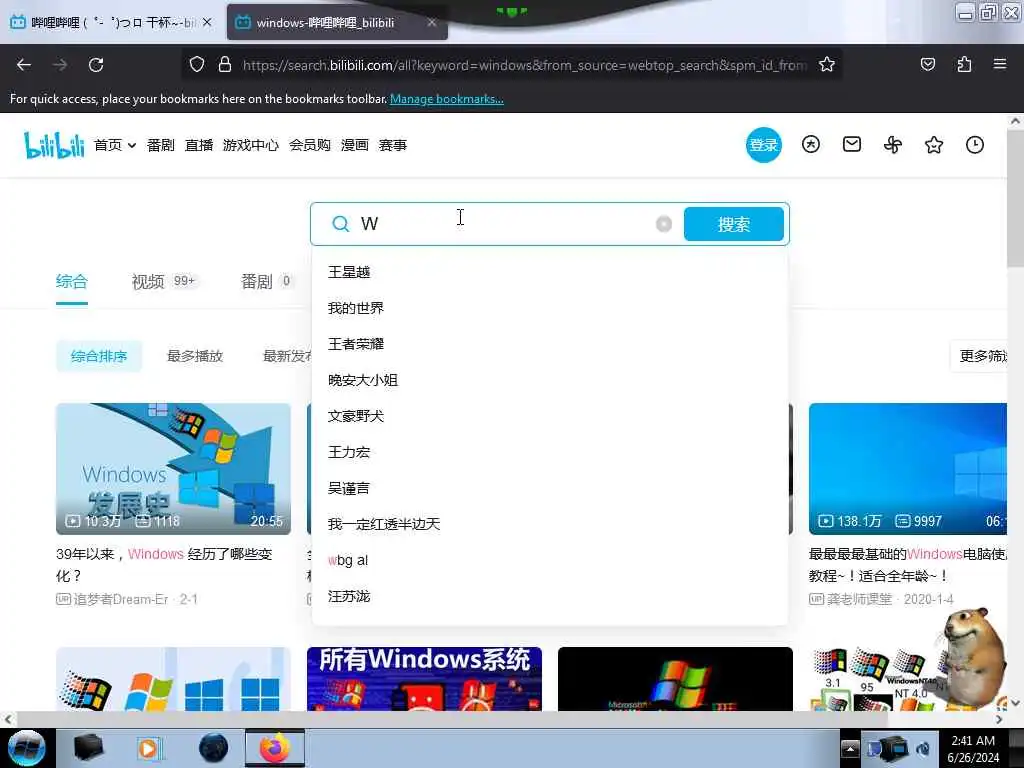Close the windows-哔哩哔哩_bilibili tab
Viewport: 1024px width, 768px height.
click(432, 22)
